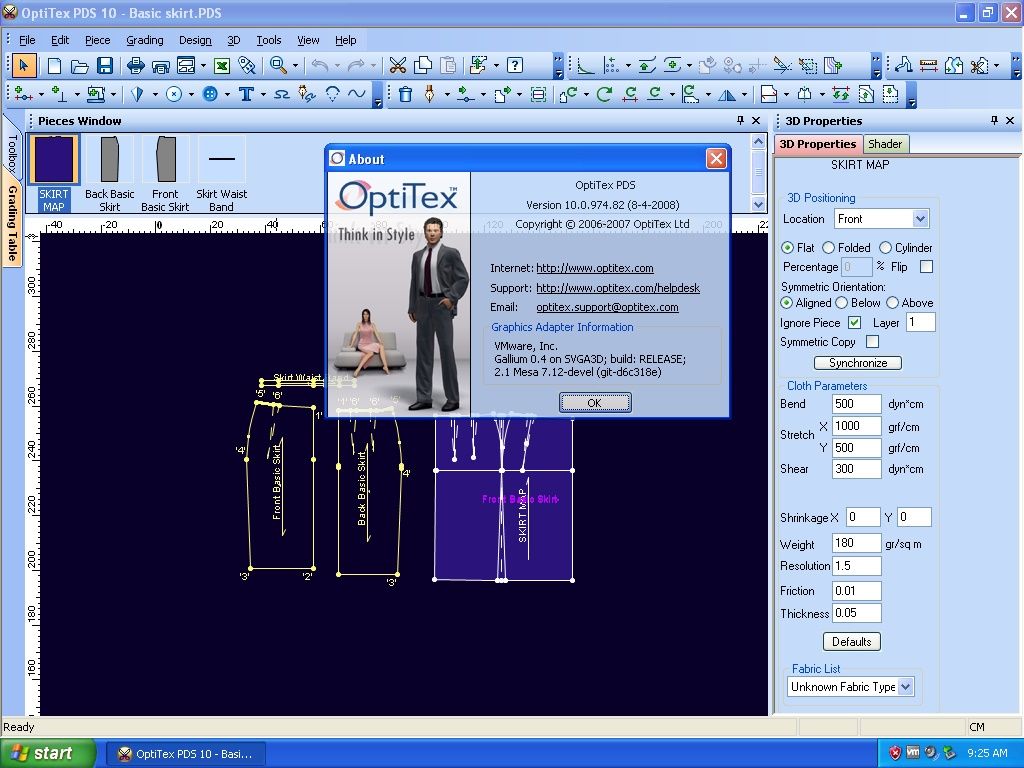Expand the Zoom tool dropdown arrow
Screen dimensions: 1024x768
(295, 65)
